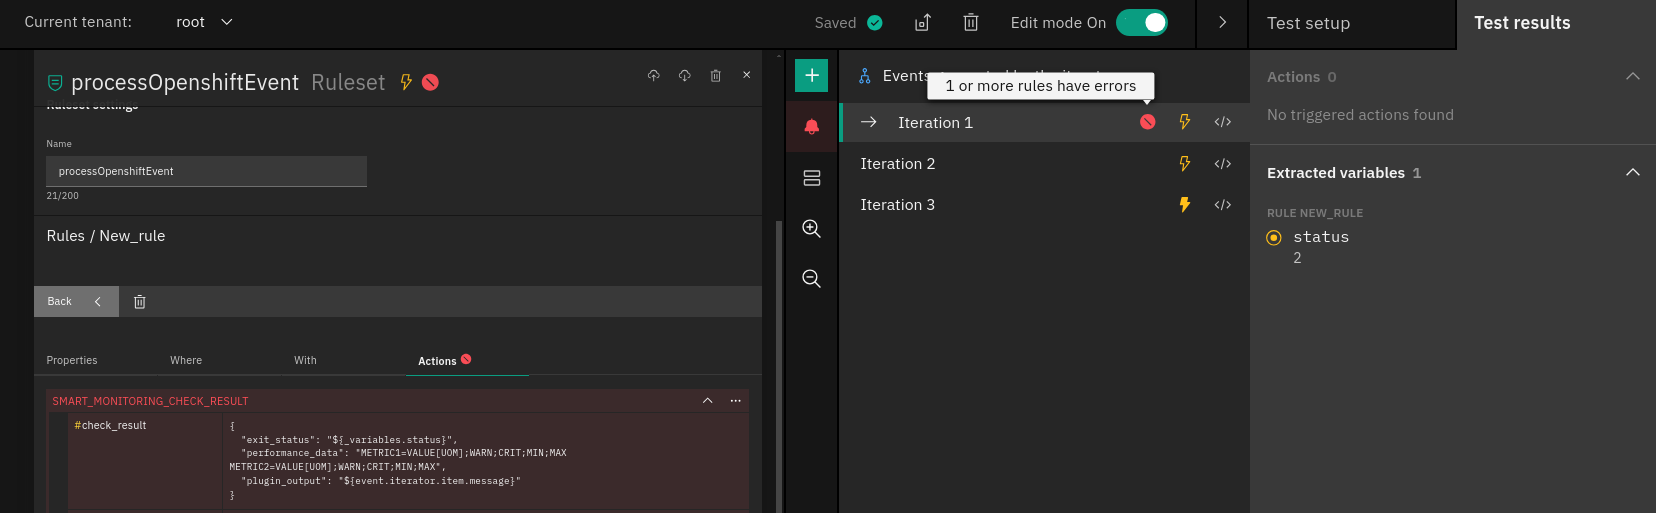The image size is (1656, 513).
Task: Turn off the Edit mode toggle
Action: tap(1141, 23)
